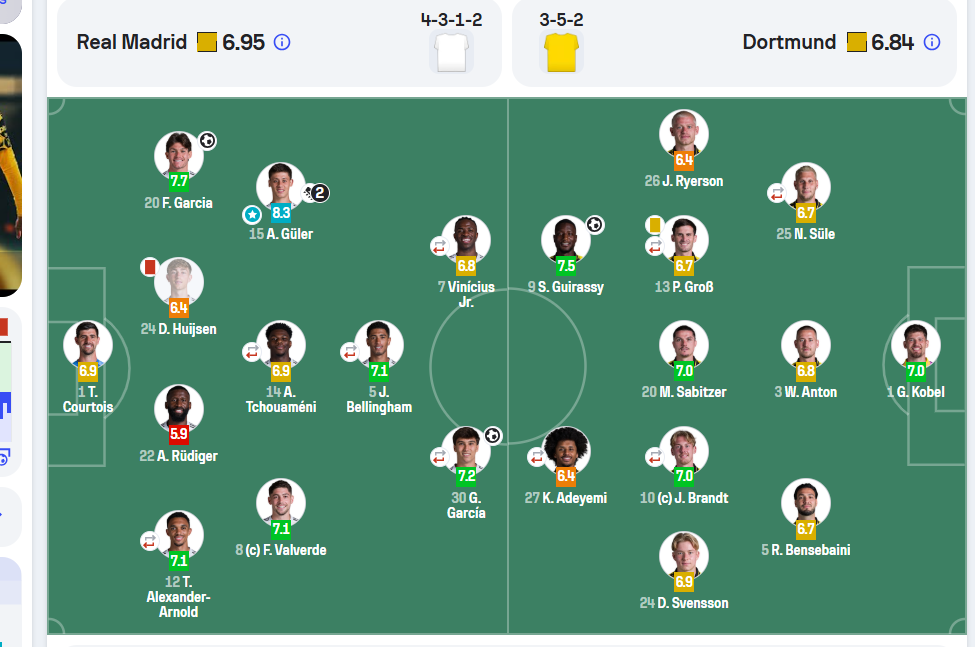The width and height of the screenshot is (975, 647).
Task: Click the 7.1 rating badge of J. Bellingham
Action: 379,371
